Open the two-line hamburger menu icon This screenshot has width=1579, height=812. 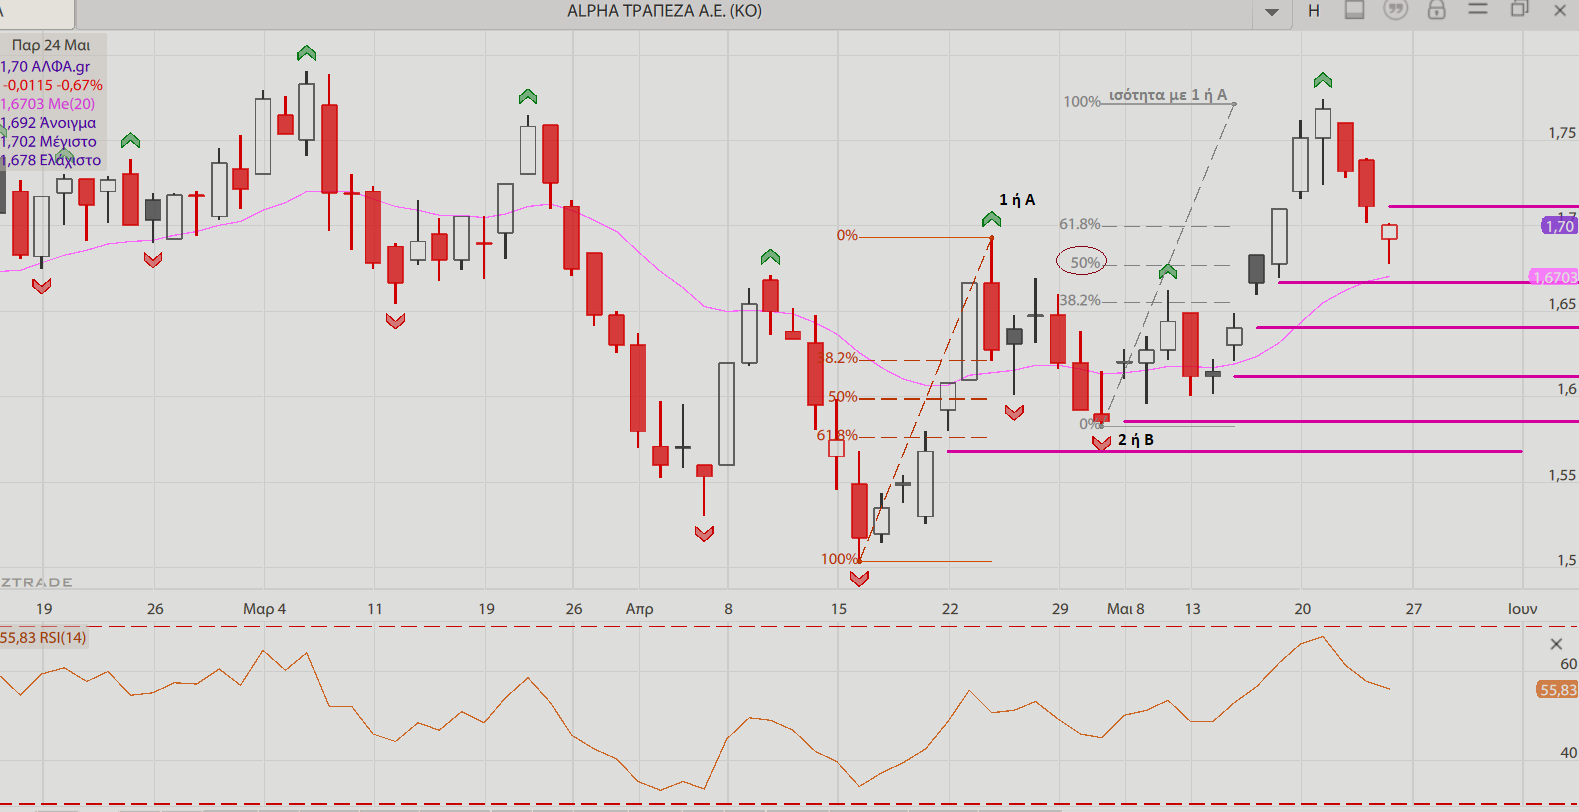coord(1478,9)
